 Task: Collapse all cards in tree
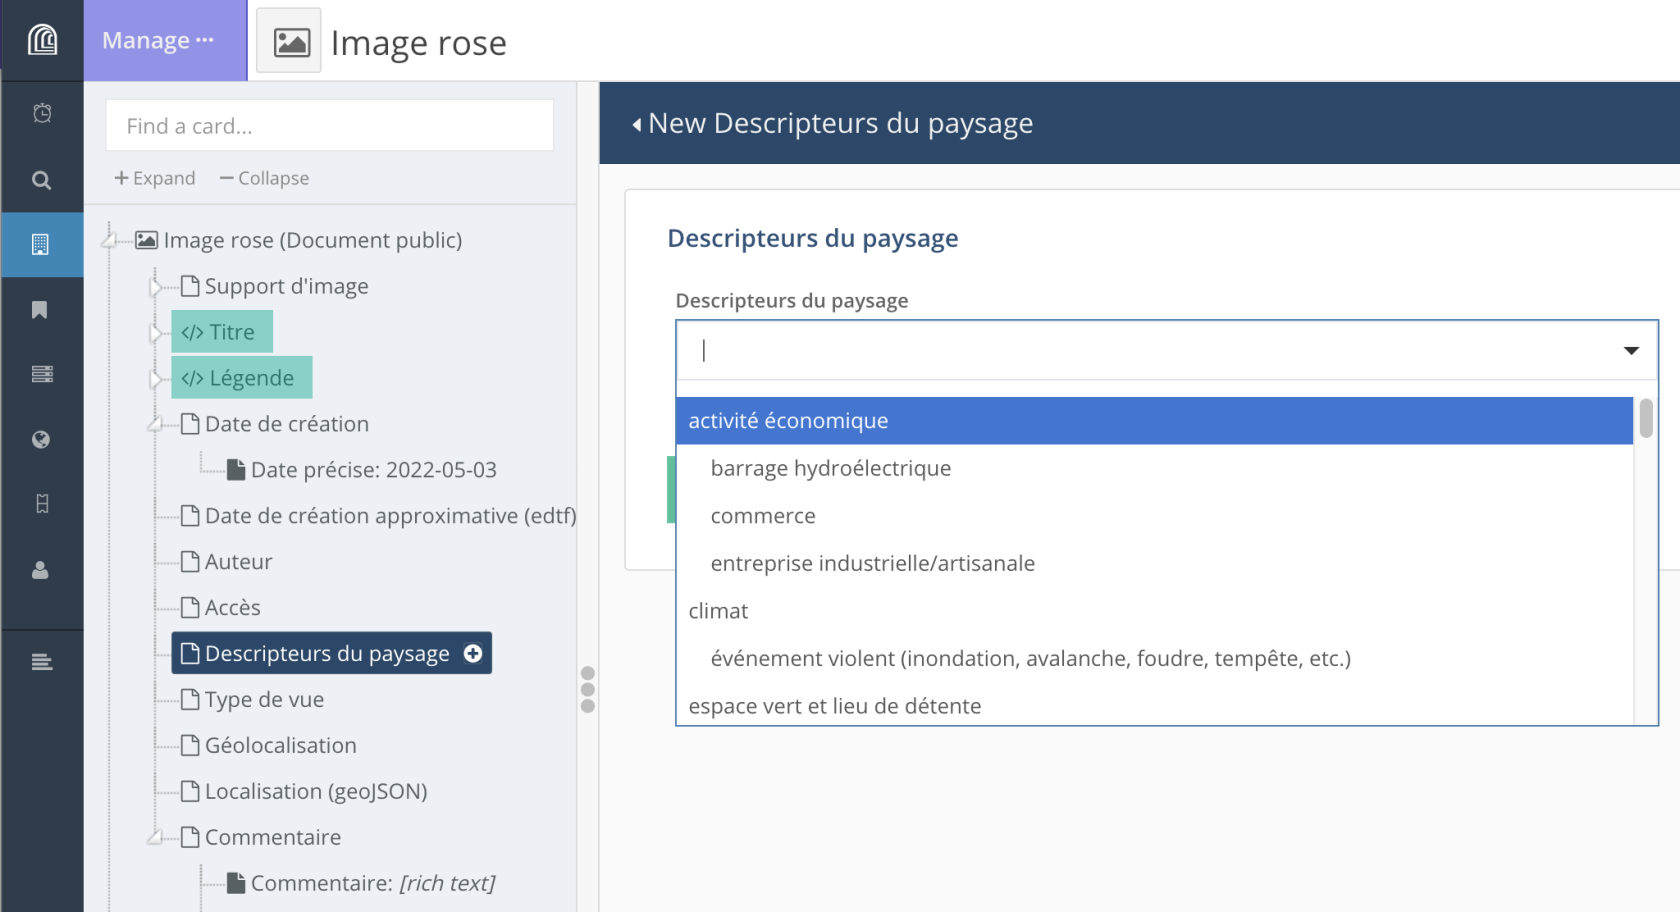click(x=265, y=178)
